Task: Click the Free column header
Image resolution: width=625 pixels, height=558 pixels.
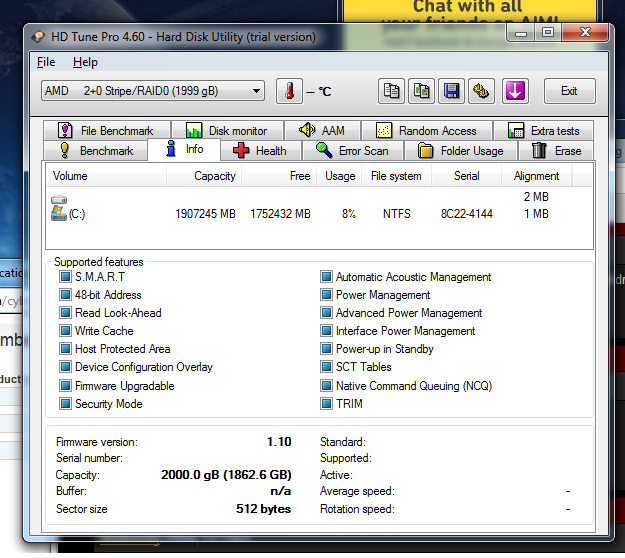Action: [279, 176]
